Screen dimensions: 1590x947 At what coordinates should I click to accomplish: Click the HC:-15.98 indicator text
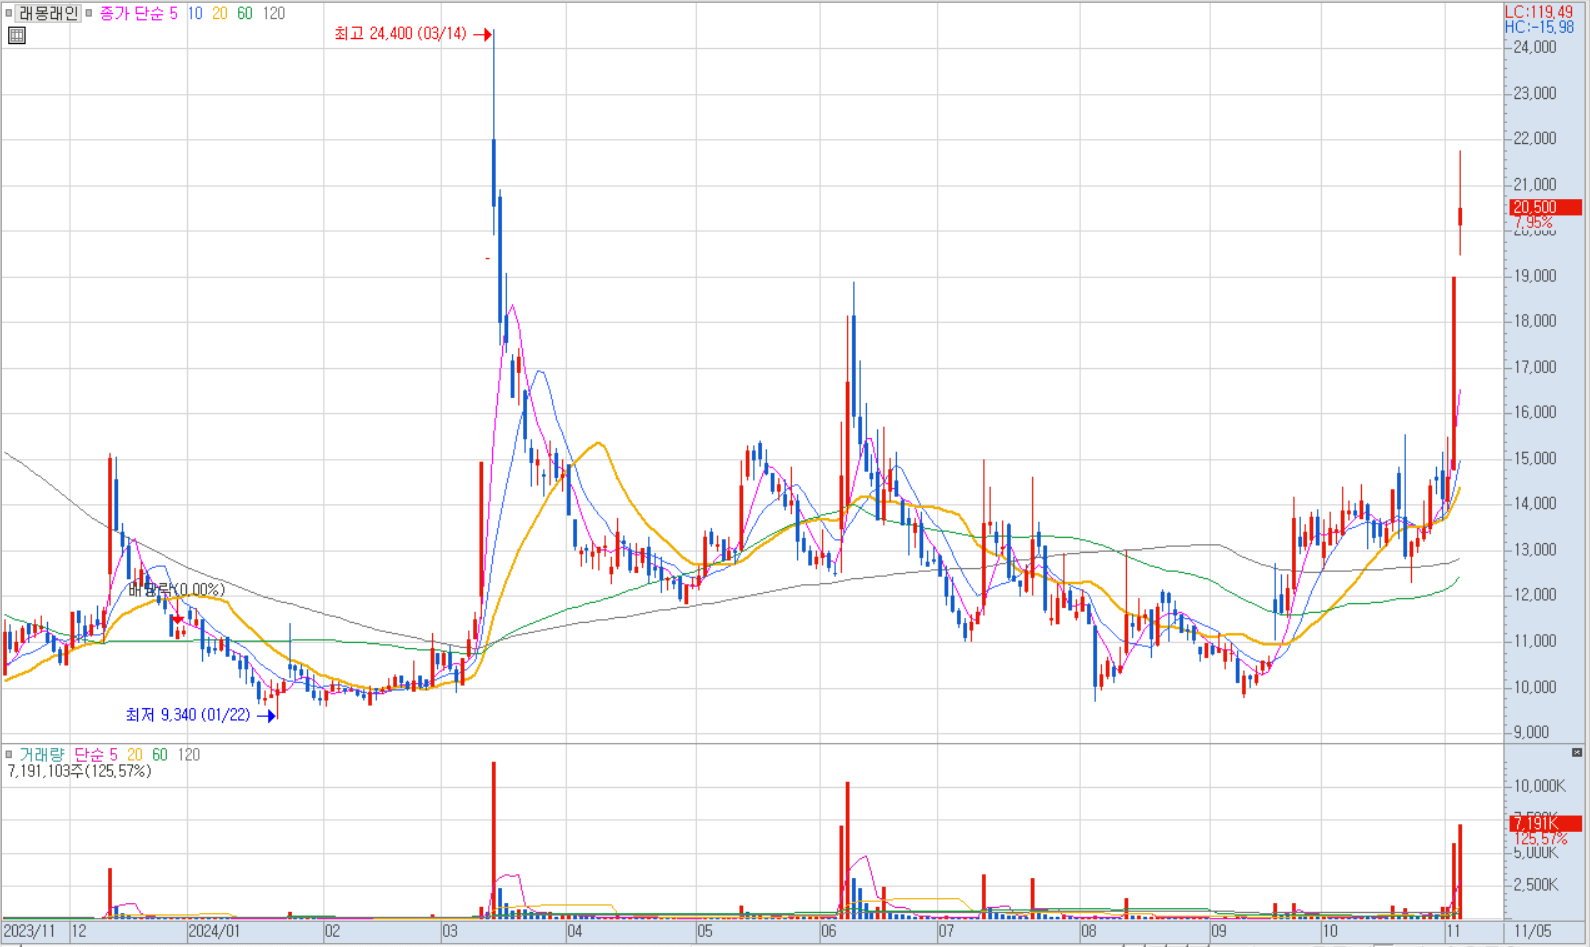pos(1539,27)
